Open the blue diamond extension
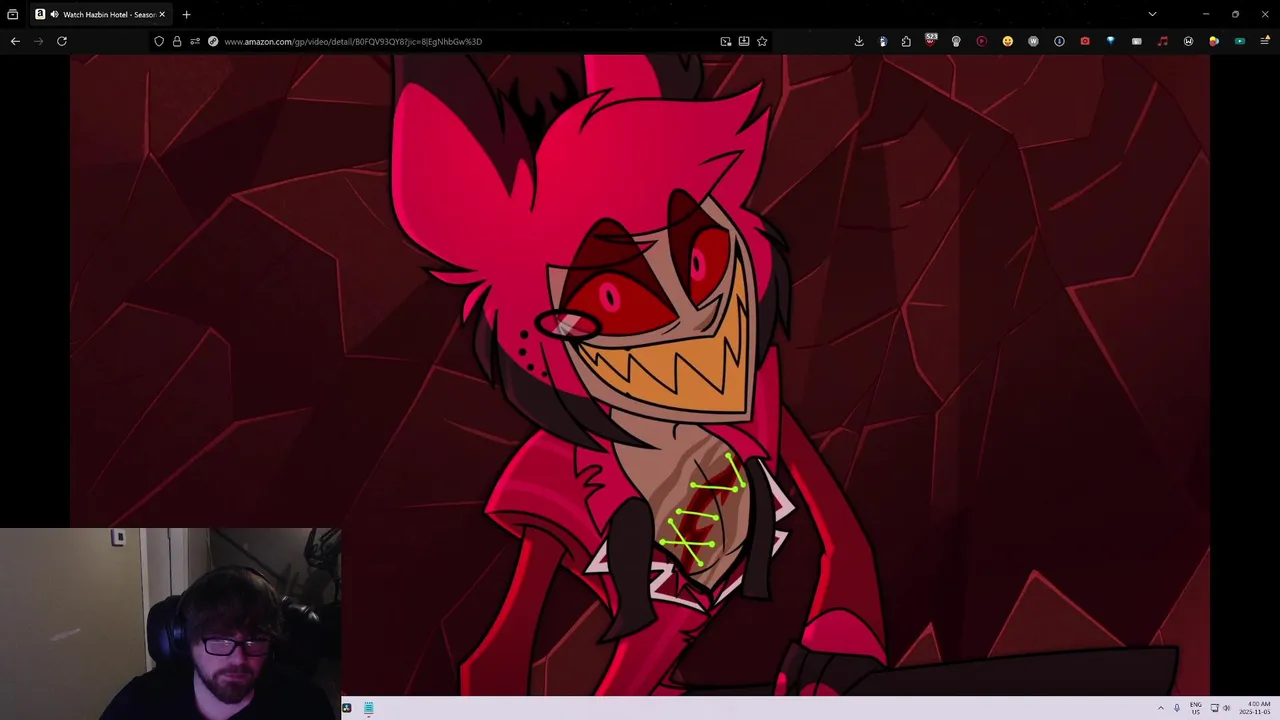Viewport: 1280px width, 720px height. [1110, 41]
